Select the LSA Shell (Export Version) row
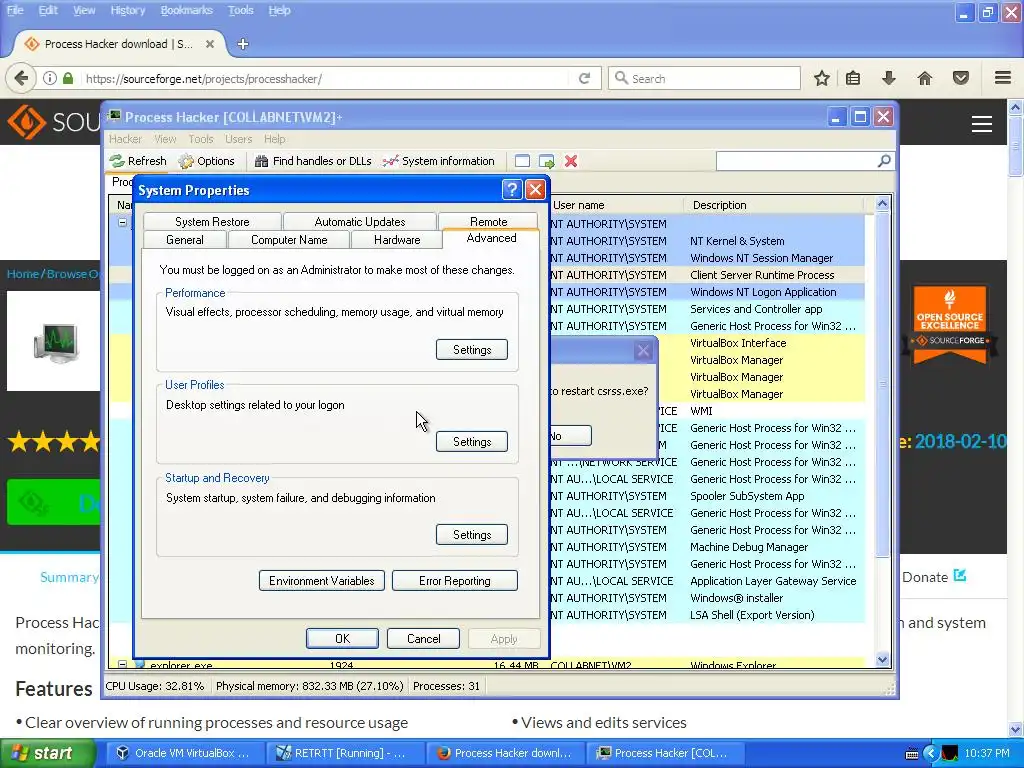Screen dimensions: 1024x768 [x=708, y=615]
